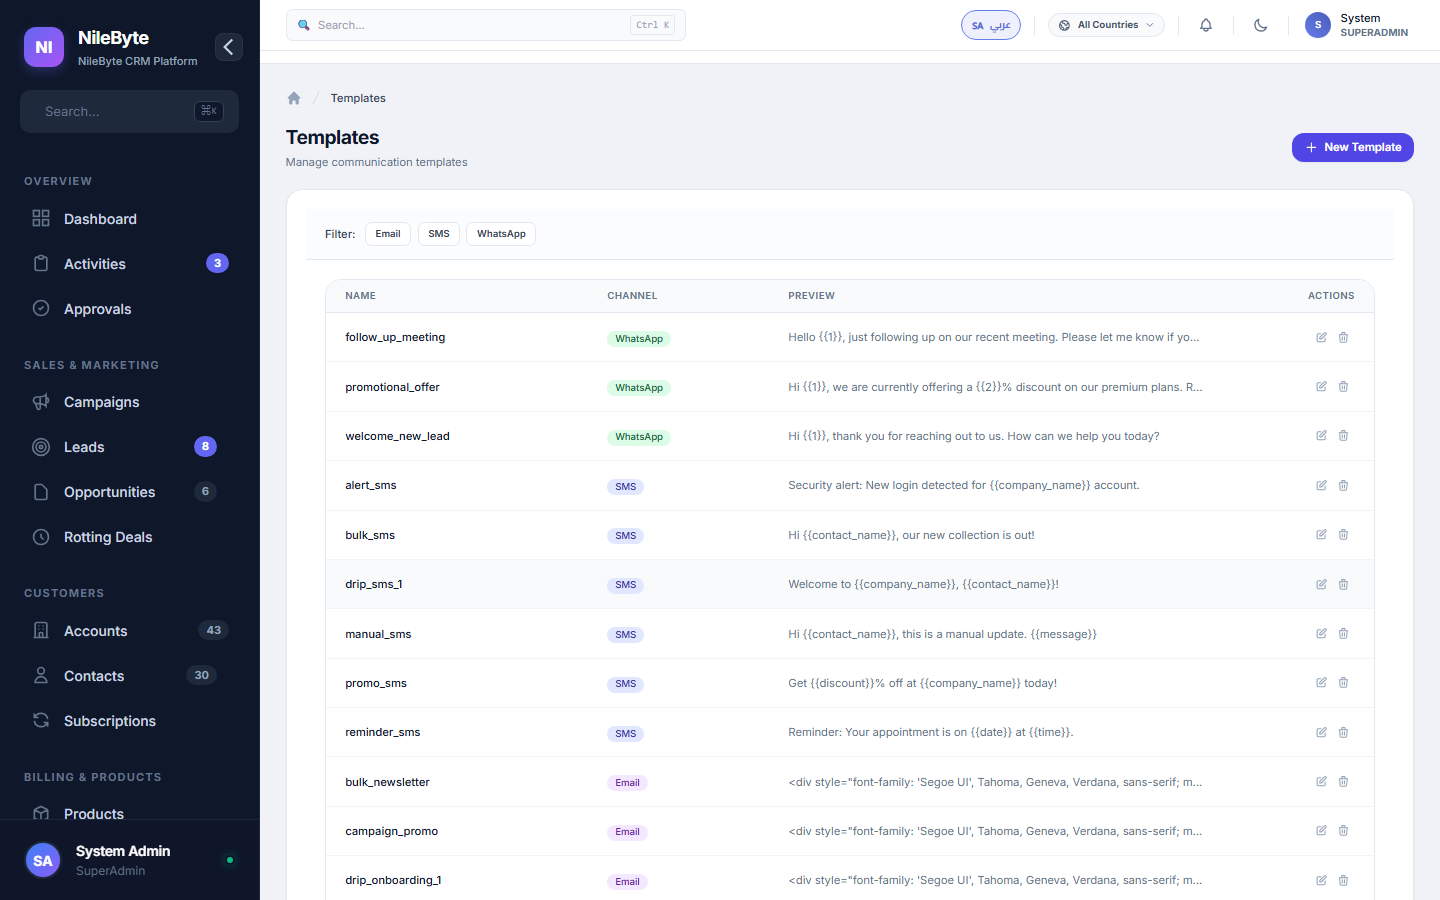This screenshot has width=1440, height=900.
Task: Click the Preview column header
Action: point(811,296)
